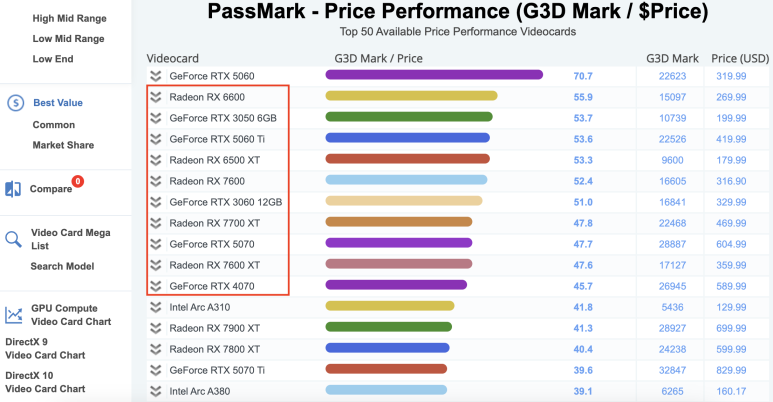773x402 pixels.
Task: Open Market Share sidebar item
Action: coord(63,145)
